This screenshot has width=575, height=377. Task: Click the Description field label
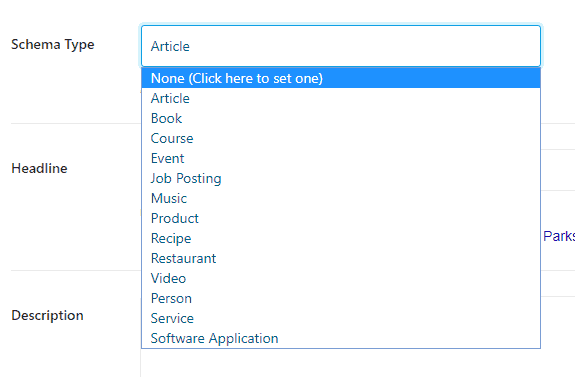47,315
